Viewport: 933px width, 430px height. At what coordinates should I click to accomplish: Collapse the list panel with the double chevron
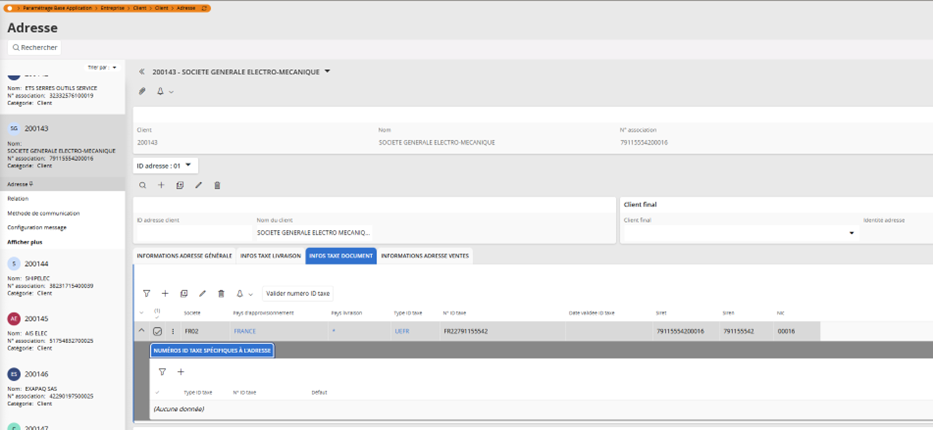point(142,72)
